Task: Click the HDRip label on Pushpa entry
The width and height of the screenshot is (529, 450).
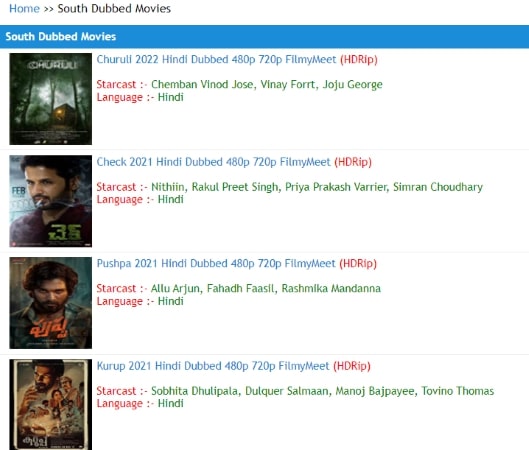Action: point(358,264)
